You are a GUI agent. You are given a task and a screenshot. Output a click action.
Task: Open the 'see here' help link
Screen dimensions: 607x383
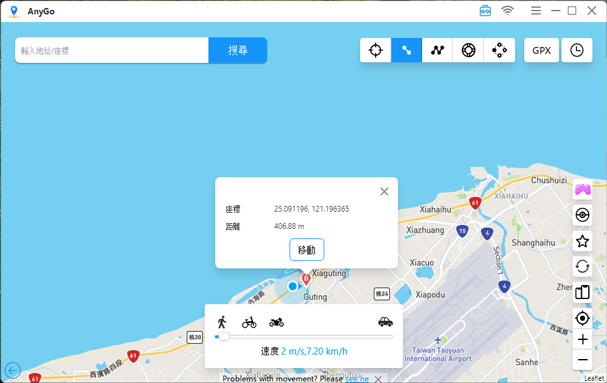pos(357,379)
